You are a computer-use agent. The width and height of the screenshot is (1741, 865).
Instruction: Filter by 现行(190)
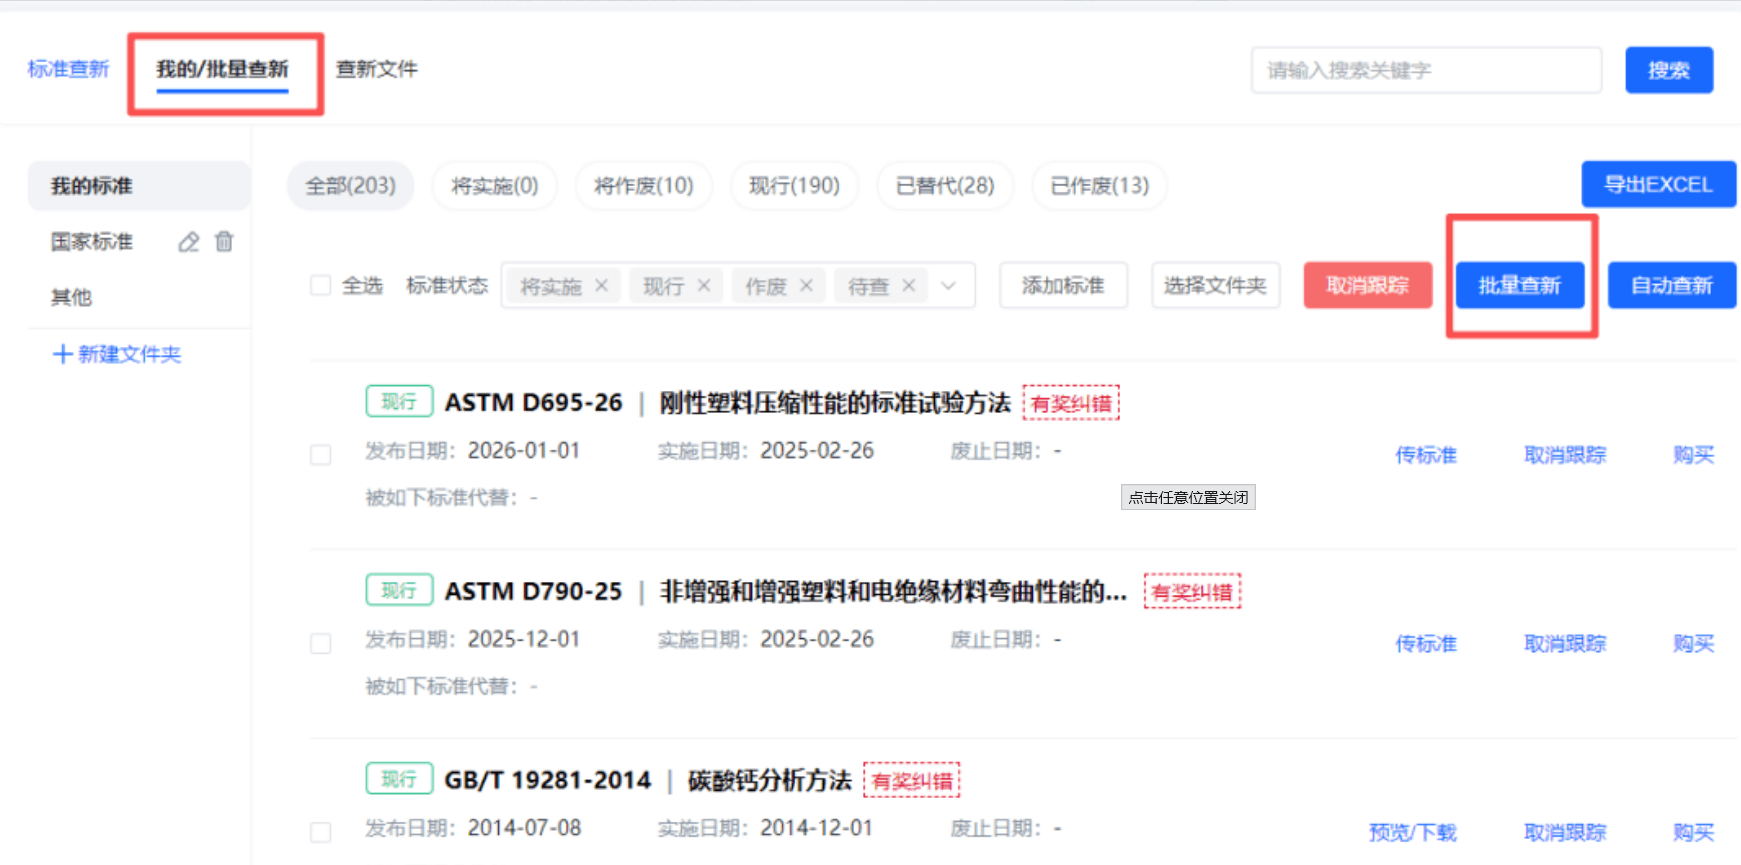click(794, 186)
